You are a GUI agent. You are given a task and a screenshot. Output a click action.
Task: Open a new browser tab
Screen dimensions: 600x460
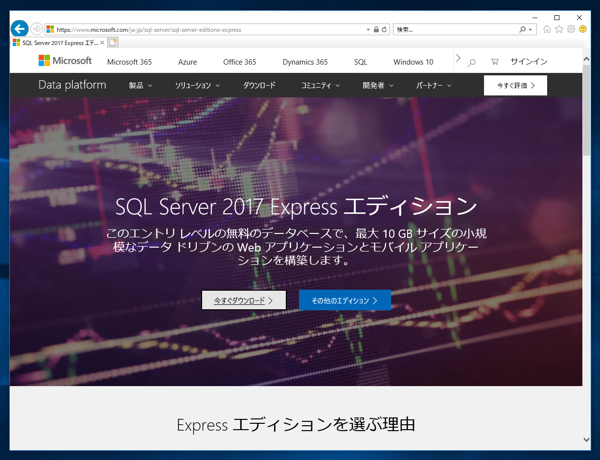(x=112, y=42)
